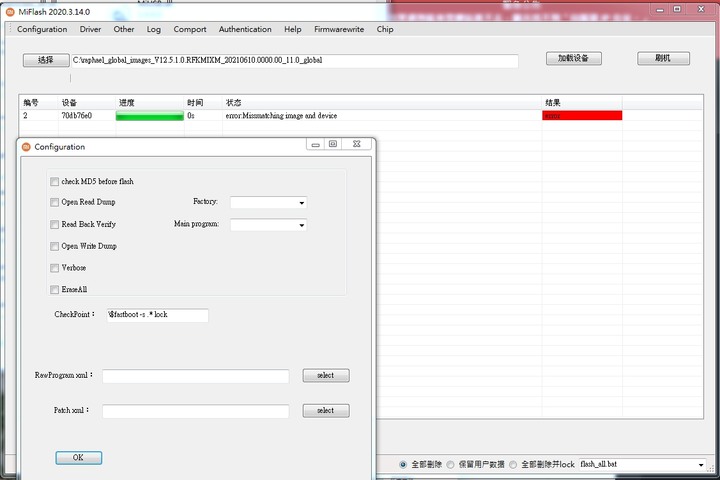This screenshot has width=720, height=480.
Task: Click the 设备 column header
Action: pyautogui.click(x=87, y=103)
